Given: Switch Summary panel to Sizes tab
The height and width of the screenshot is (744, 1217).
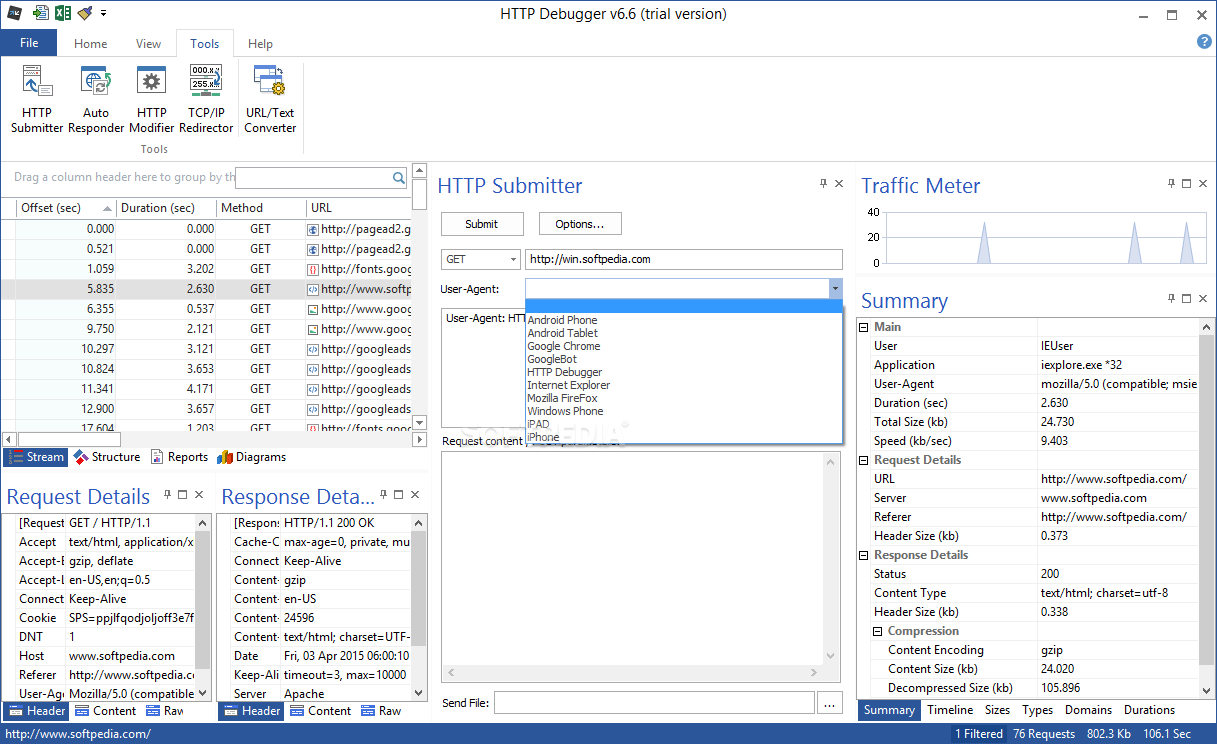Looking at the screenshot, I should 997,710.
